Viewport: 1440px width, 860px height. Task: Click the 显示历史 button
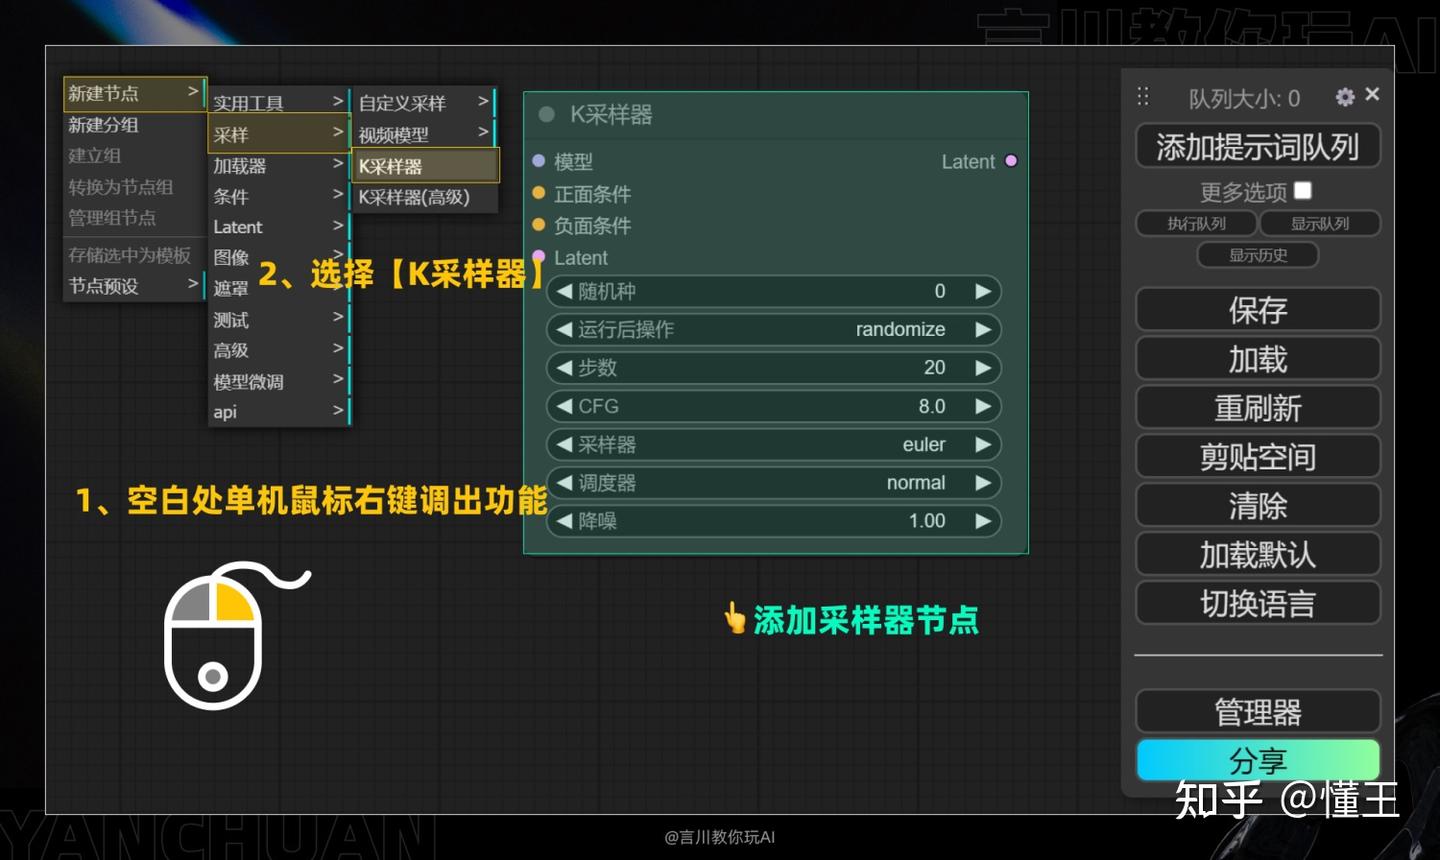1258,255
